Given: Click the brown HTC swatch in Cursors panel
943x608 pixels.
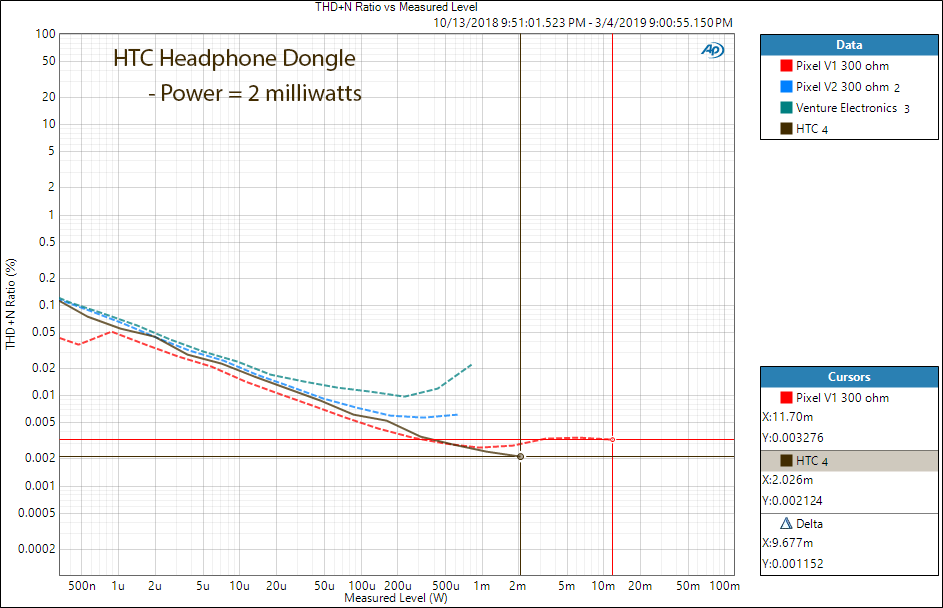Looking at the screenshot, I should (786, 461).
